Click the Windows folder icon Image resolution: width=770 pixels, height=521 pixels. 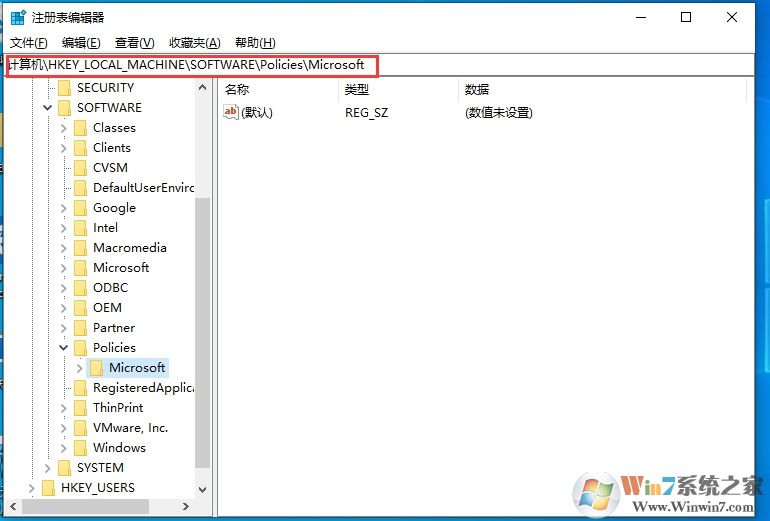pyautogui.click(x=80, y=448)
